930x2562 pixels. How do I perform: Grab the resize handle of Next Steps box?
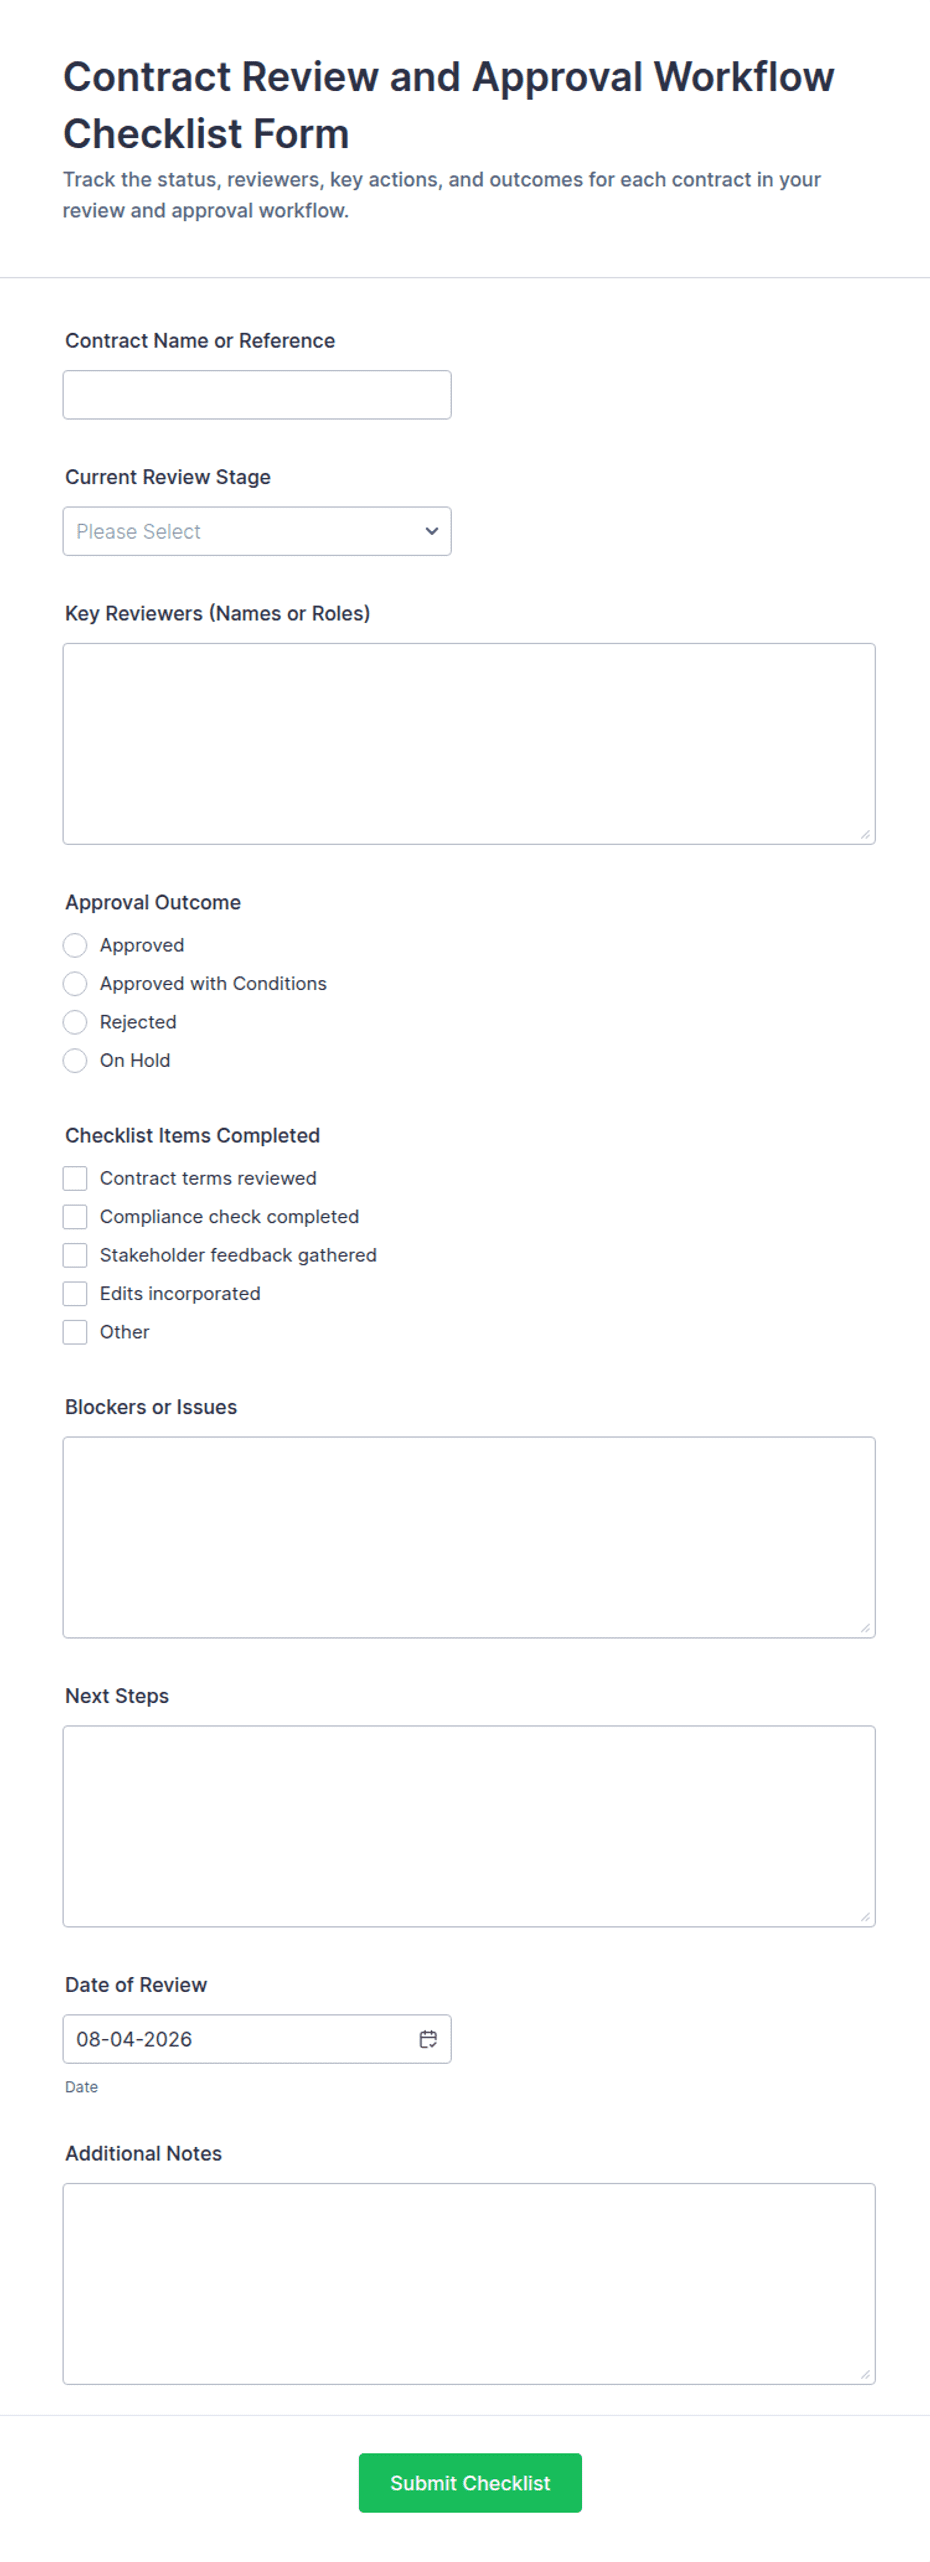[865, 1916]
